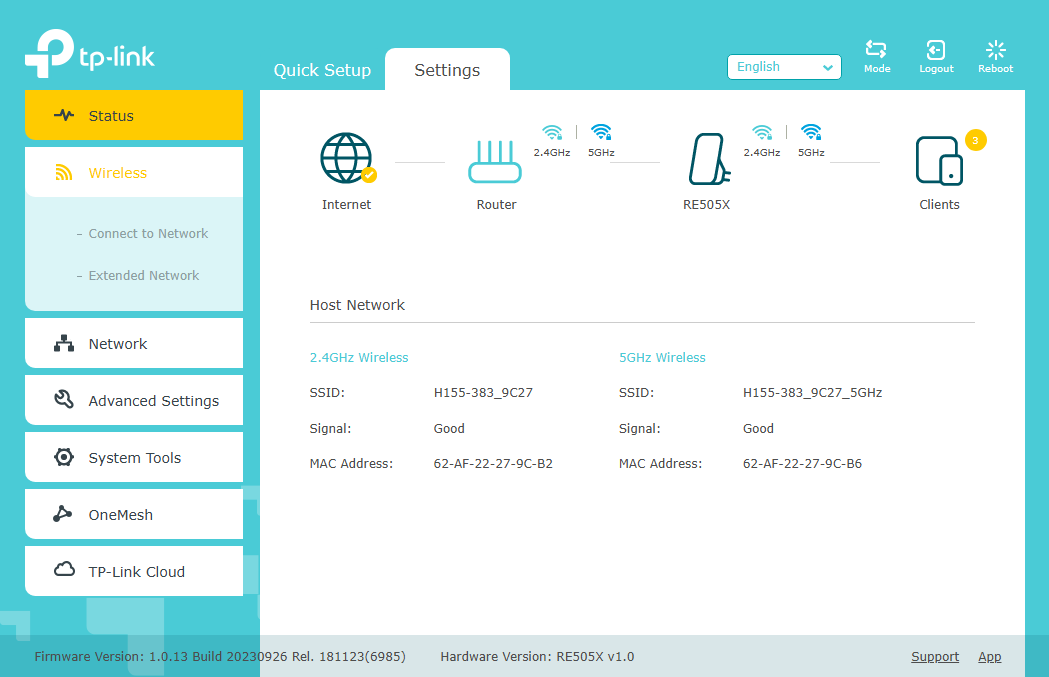This screenshot has height=677, width=1049.
Task: Click the Internet label under globe
Action: tap(346, 205)
